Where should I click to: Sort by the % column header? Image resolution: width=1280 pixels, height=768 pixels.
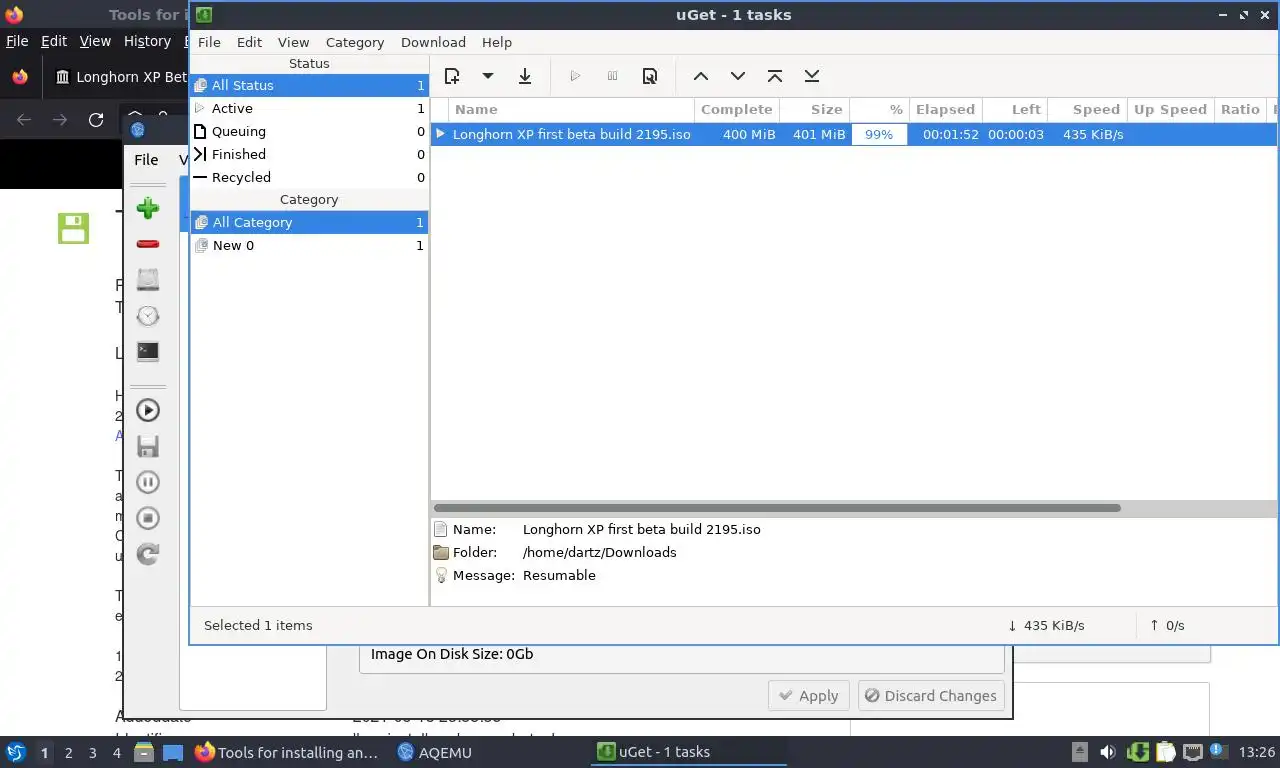click(x=880, y=109)
